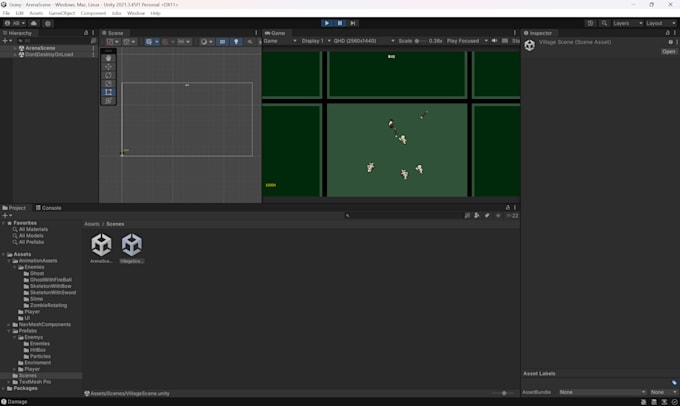Open QHD resolution dropdown

tap(364, 41)
